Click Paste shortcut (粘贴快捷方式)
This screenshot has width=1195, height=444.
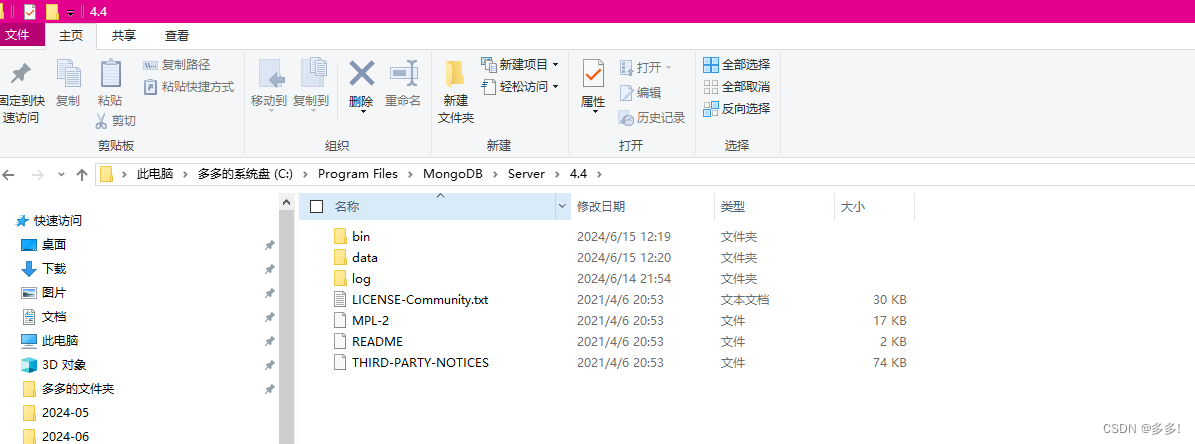[189, 86]
